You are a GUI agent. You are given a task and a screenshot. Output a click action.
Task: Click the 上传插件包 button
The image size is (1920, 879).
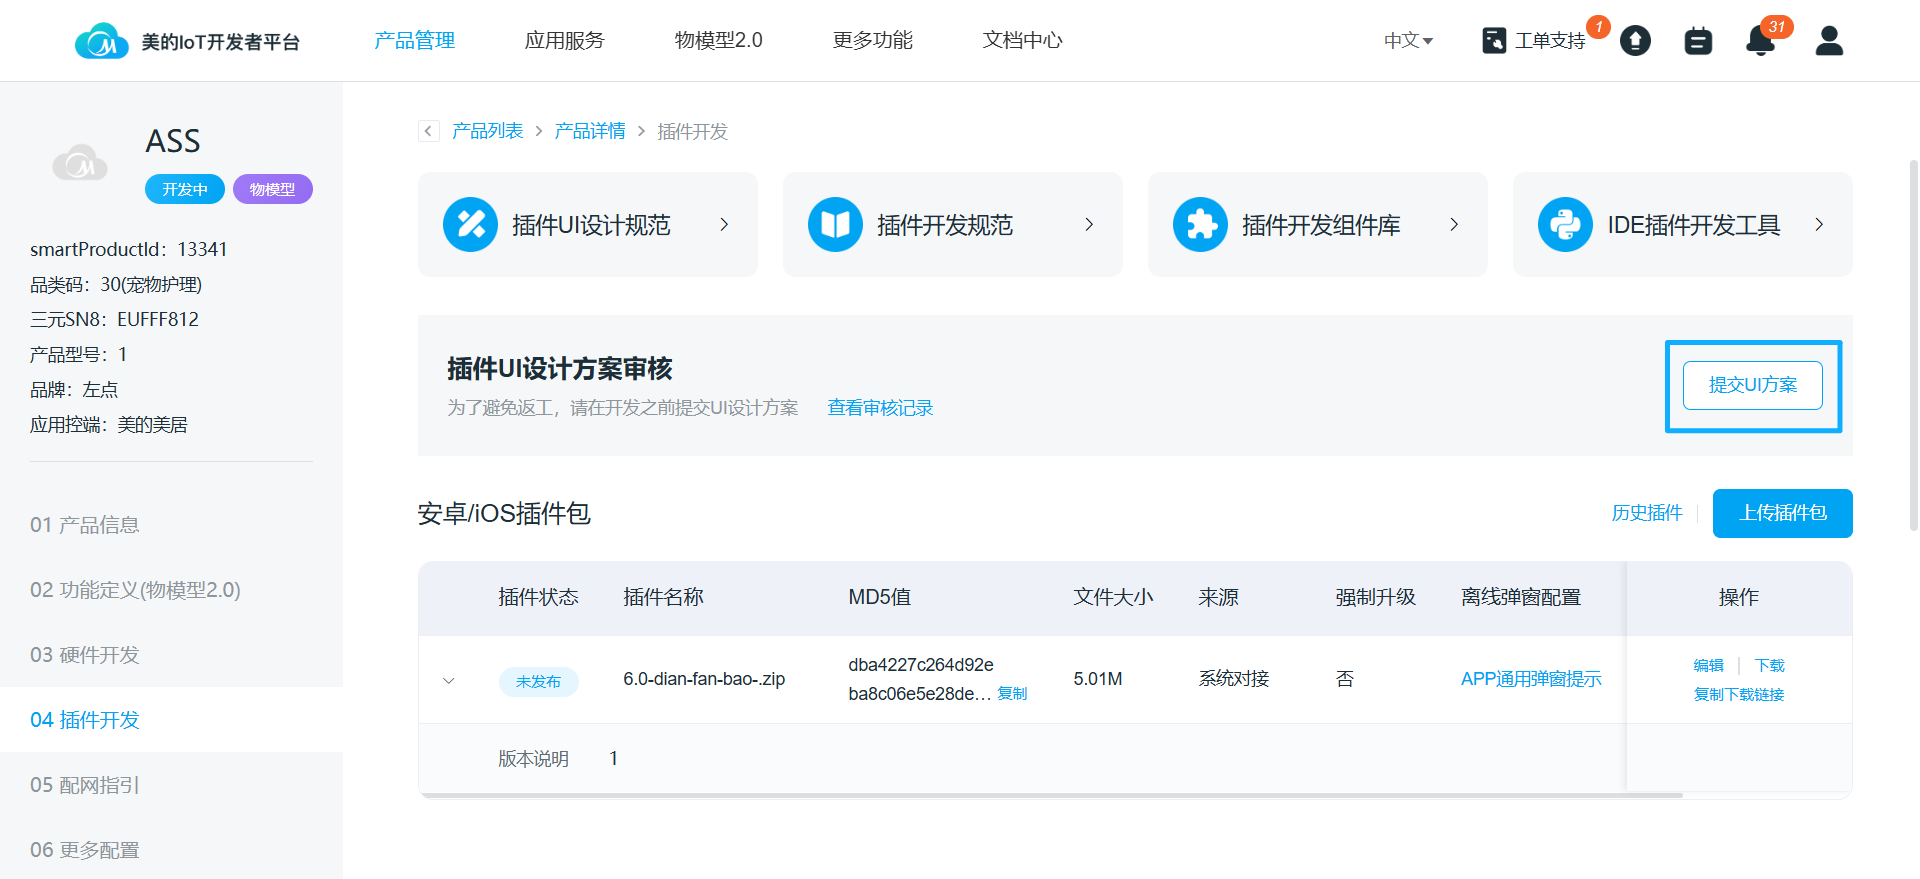point(1782,513)
